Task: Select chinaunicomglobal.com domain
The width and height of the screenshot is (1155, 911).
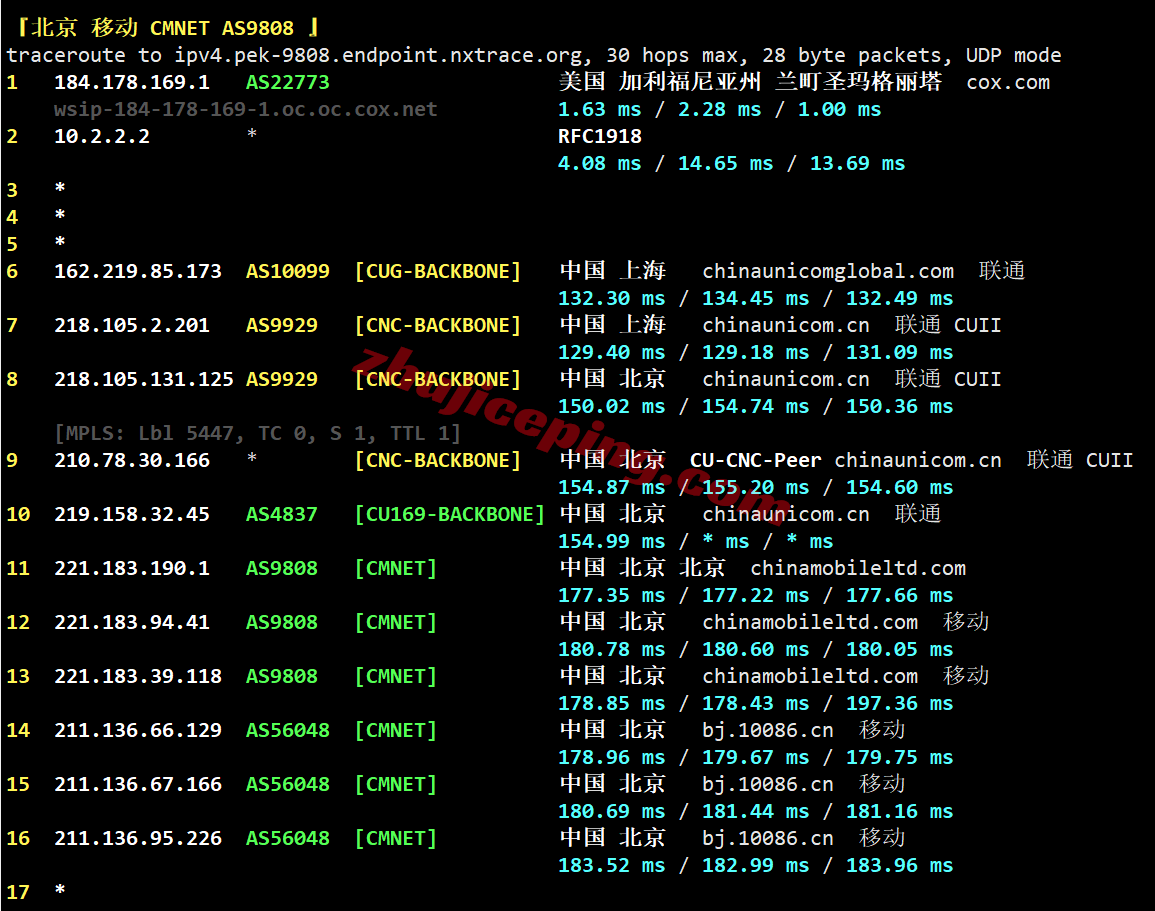Action: coord(828,271)
